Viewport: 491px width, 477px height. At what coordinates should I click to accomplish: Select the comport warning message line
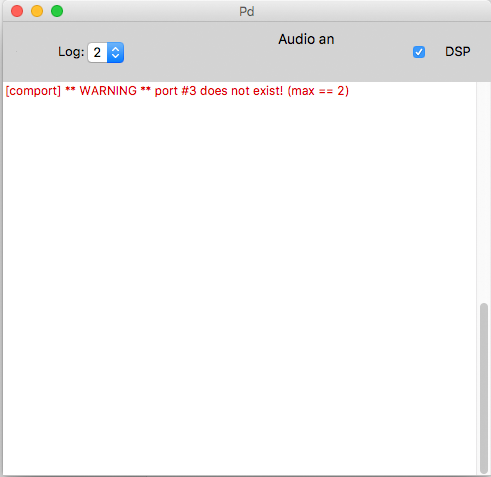(177, 91)
